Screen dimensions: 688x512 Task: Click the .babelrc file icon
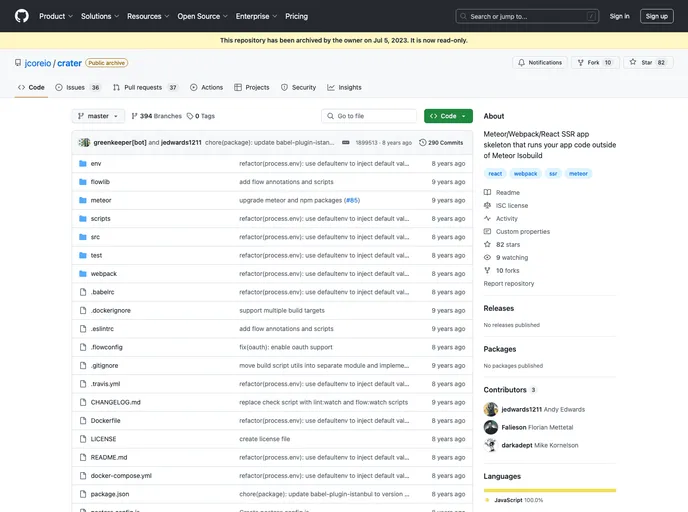click(82, 292)
